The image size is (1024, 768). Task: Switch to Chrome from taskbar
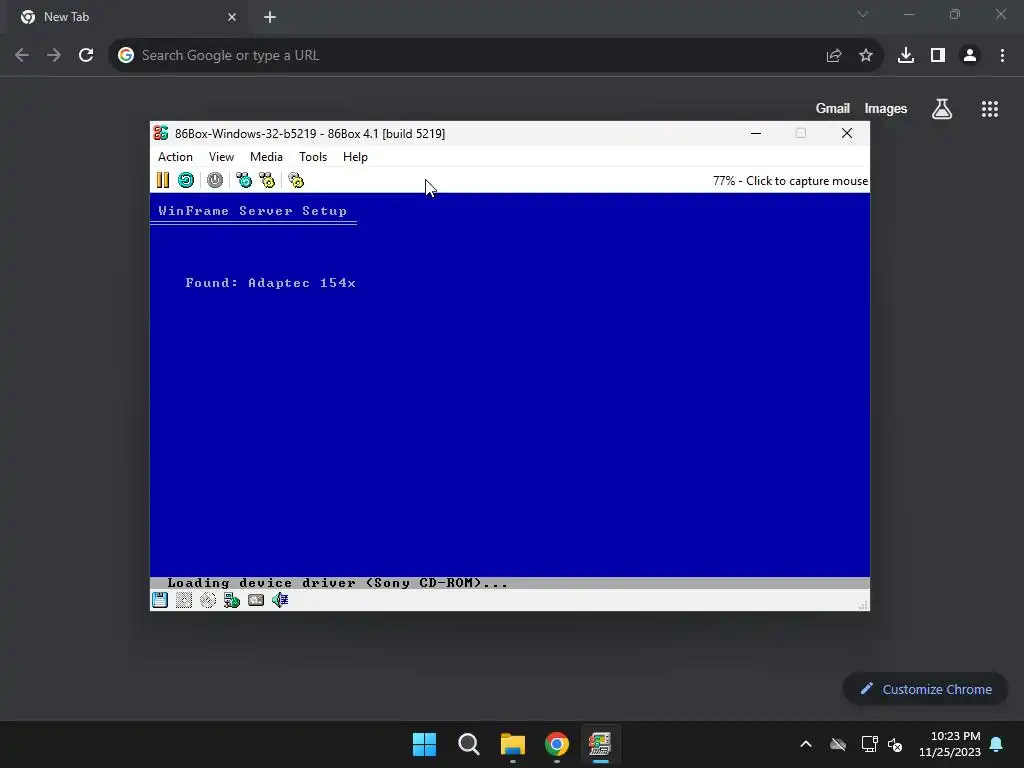click(x=557, y=744)
